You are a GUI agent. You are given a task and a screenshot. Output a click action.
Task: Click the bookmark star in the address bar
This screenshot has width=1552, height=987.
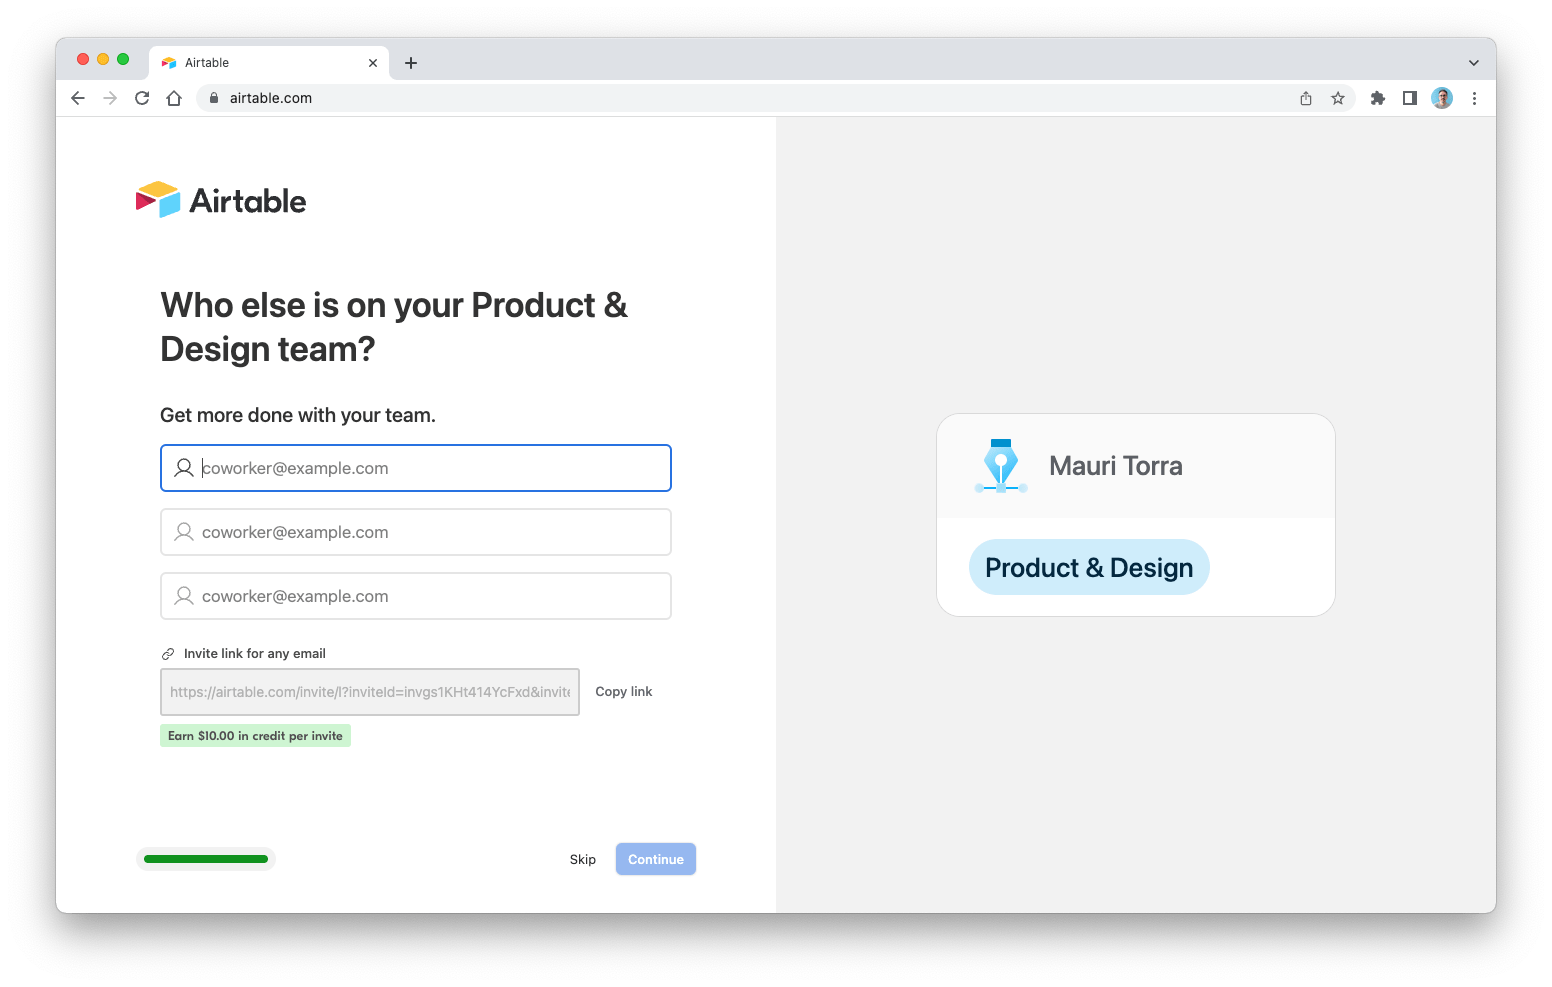(1338, 98)
